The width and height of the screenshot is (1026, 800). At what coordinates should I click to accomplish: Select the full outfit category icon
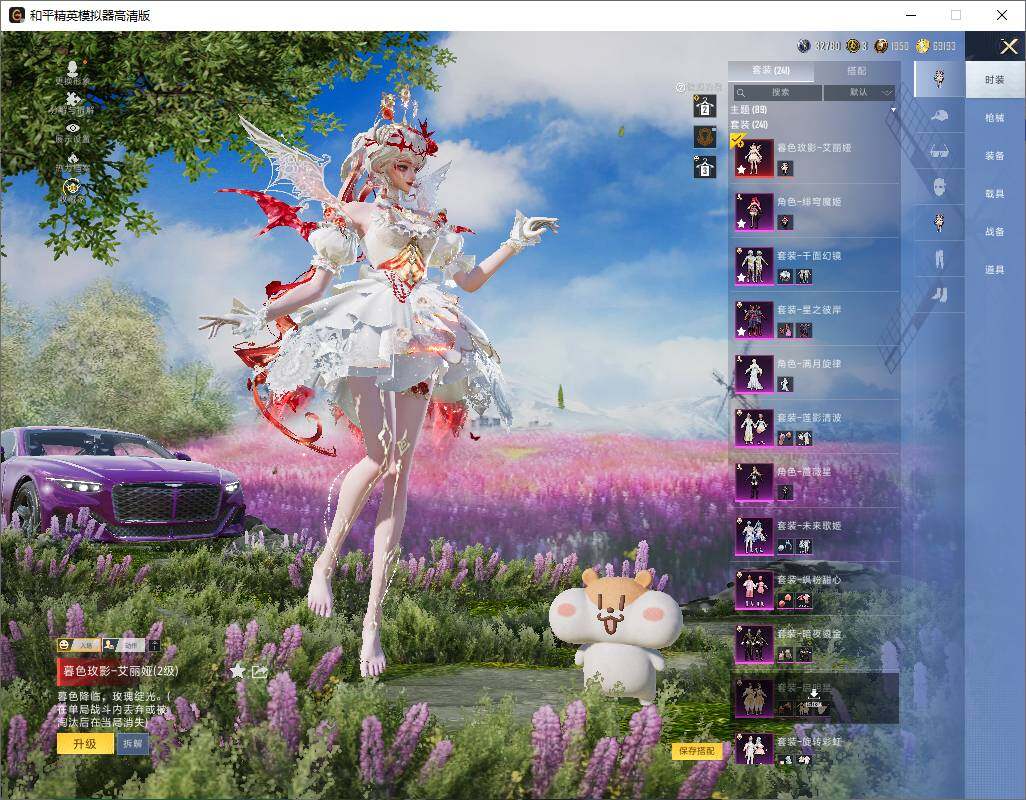(939, 78)
